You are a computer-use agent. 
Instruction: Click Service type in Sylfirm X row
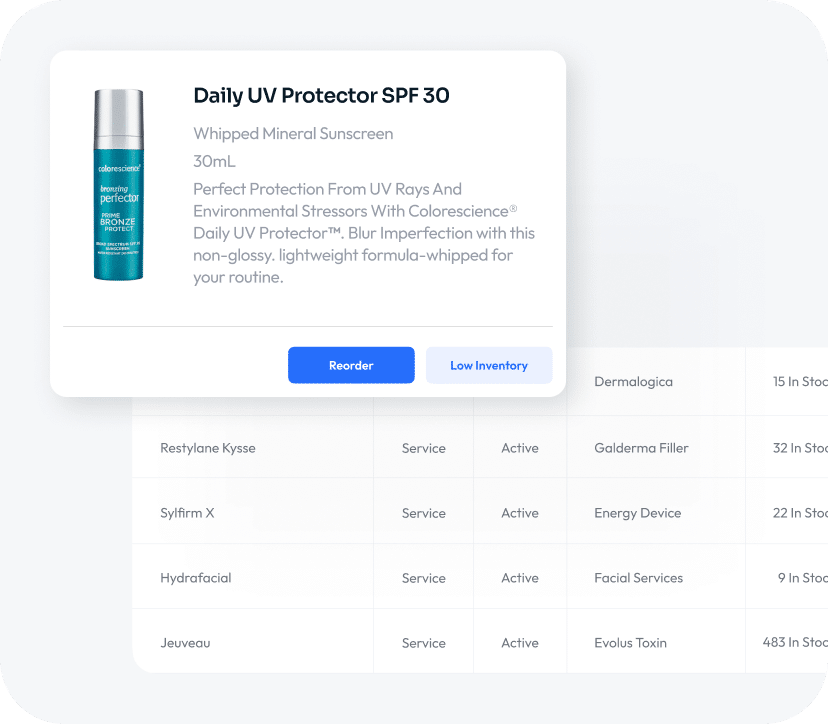pos(424,513)
